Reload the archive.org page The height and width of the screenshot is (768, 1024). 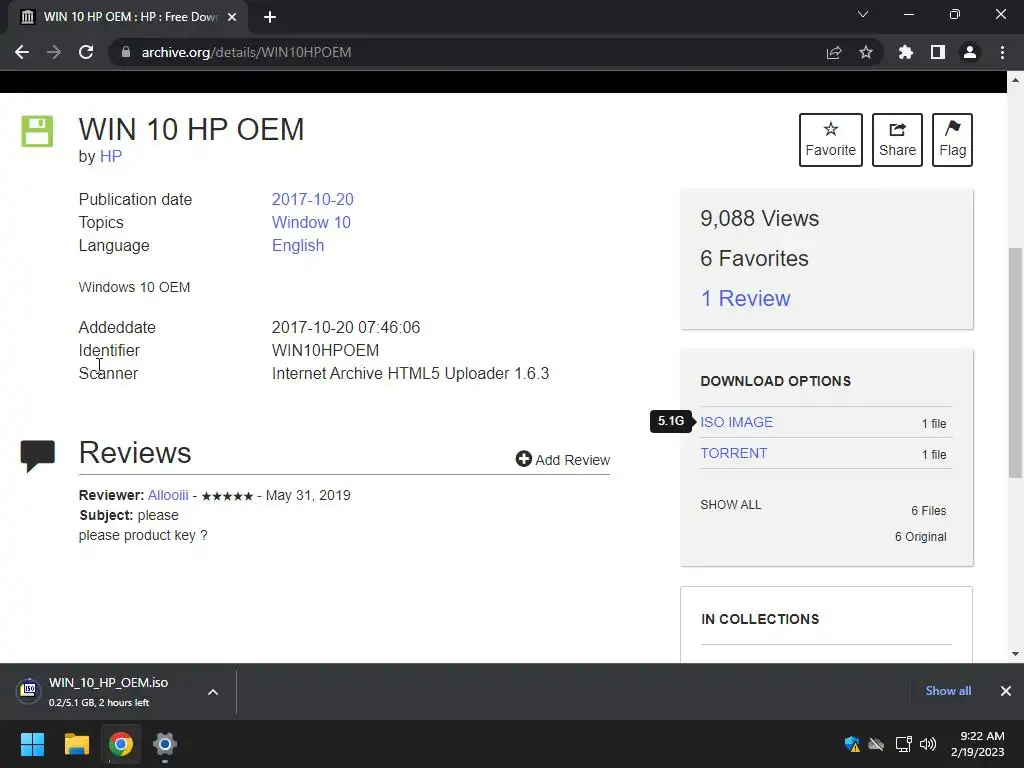pos(86,52)
